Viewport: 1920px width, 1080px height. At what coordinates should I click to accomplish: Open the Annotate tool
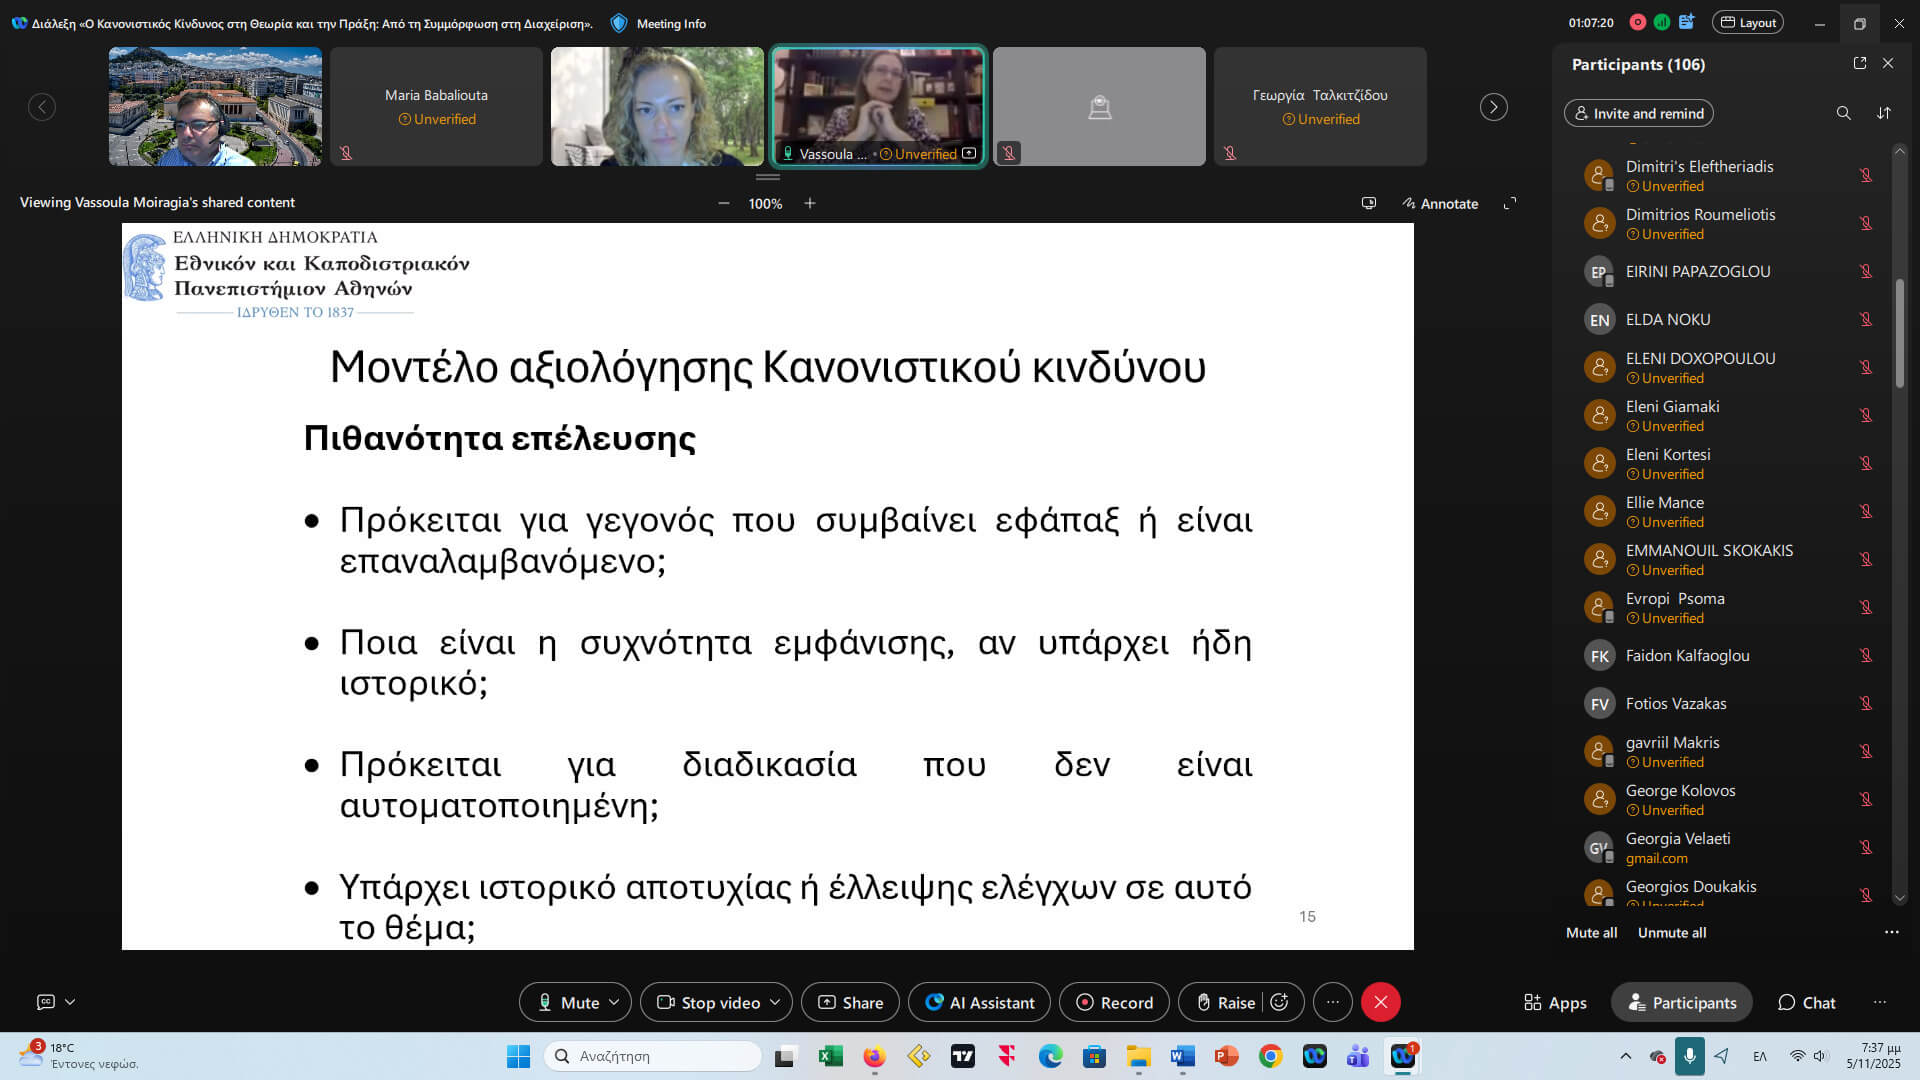(x=1440, y=203)
